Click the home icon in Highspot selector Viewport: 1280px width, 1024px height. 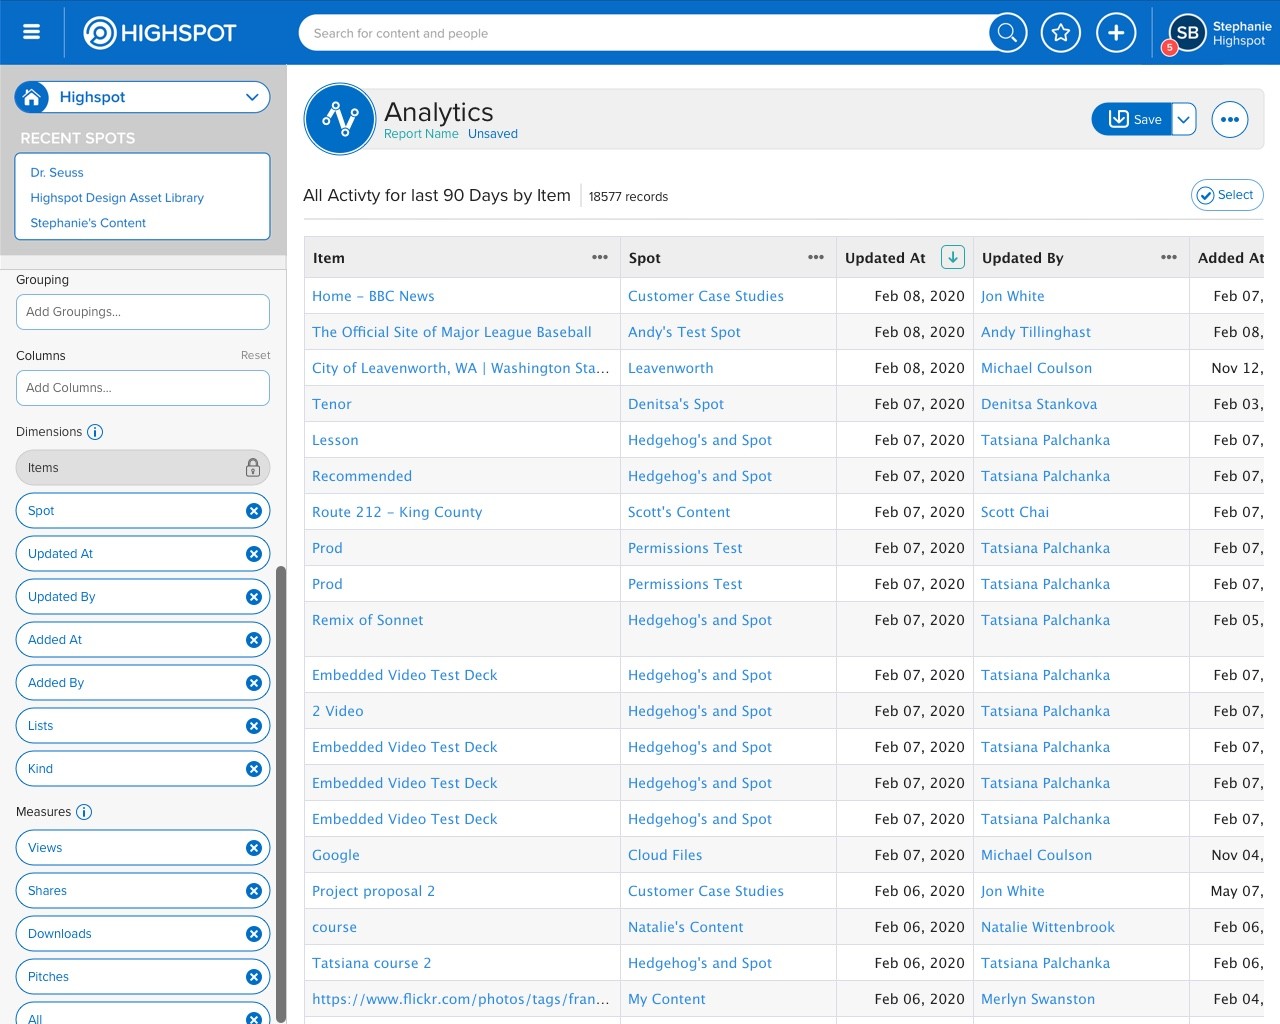32,97
